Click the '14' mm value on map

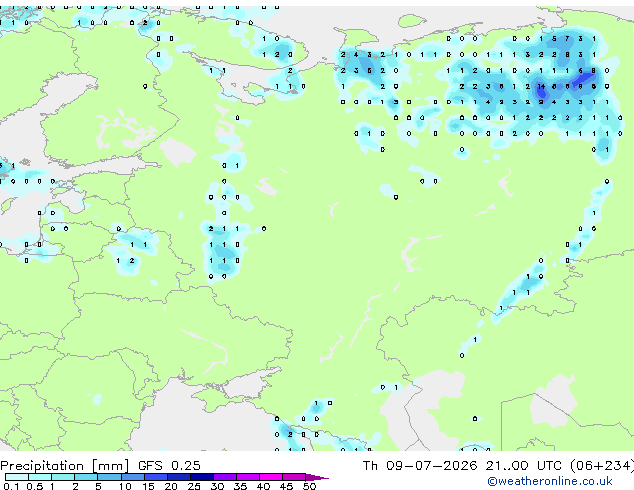point(541,86)
